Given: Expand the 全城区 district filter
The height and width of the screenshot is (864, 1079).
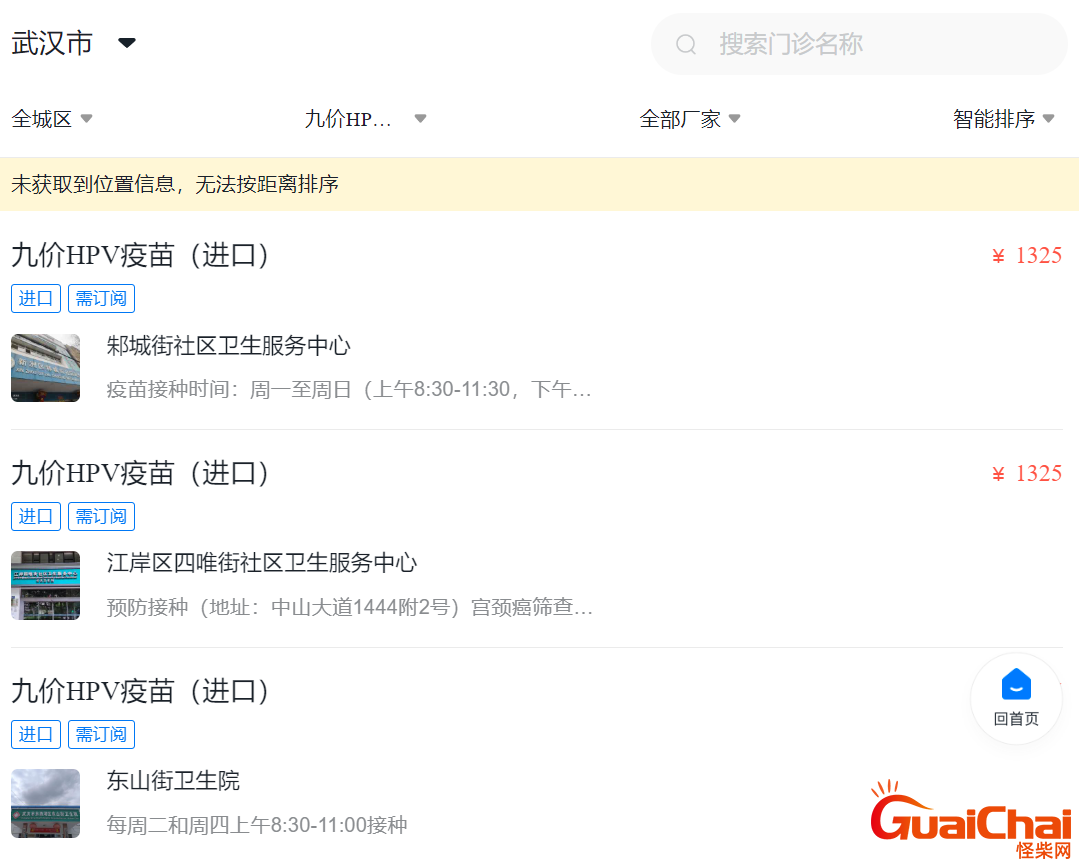Looking at the screenshot, I should point(52,119).
